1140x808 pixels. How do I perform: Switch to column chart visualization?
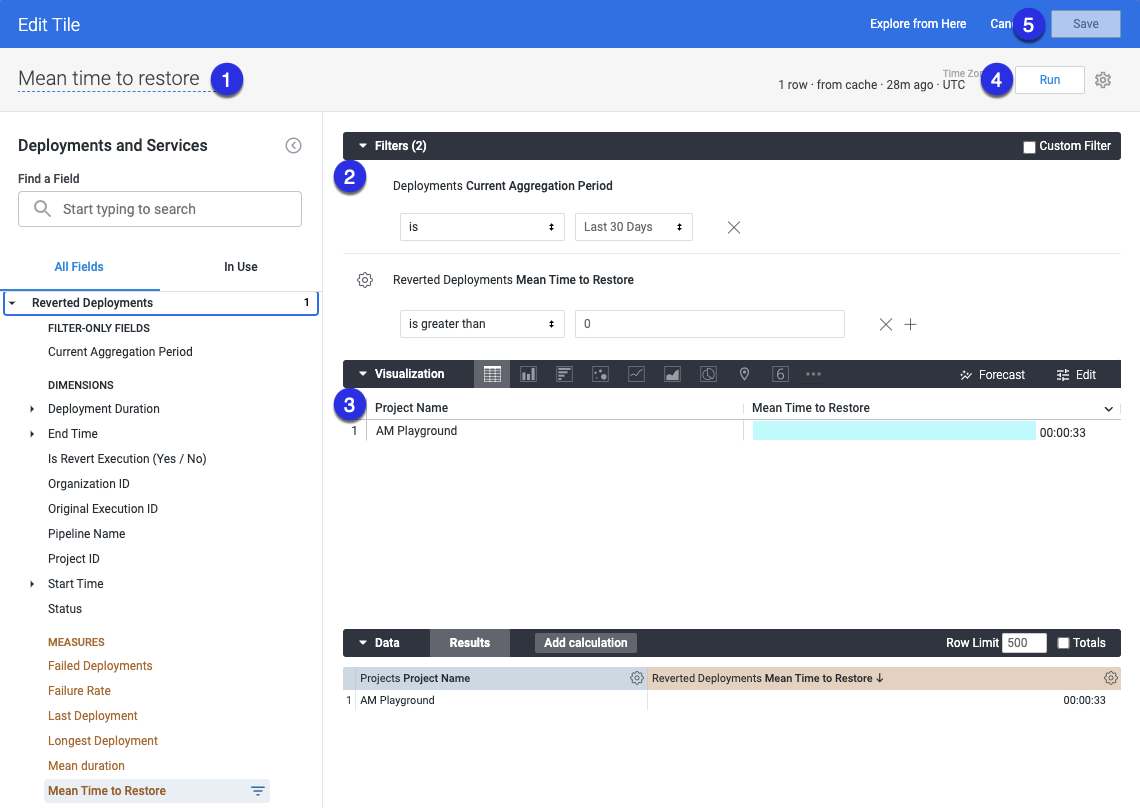[528, 374]
